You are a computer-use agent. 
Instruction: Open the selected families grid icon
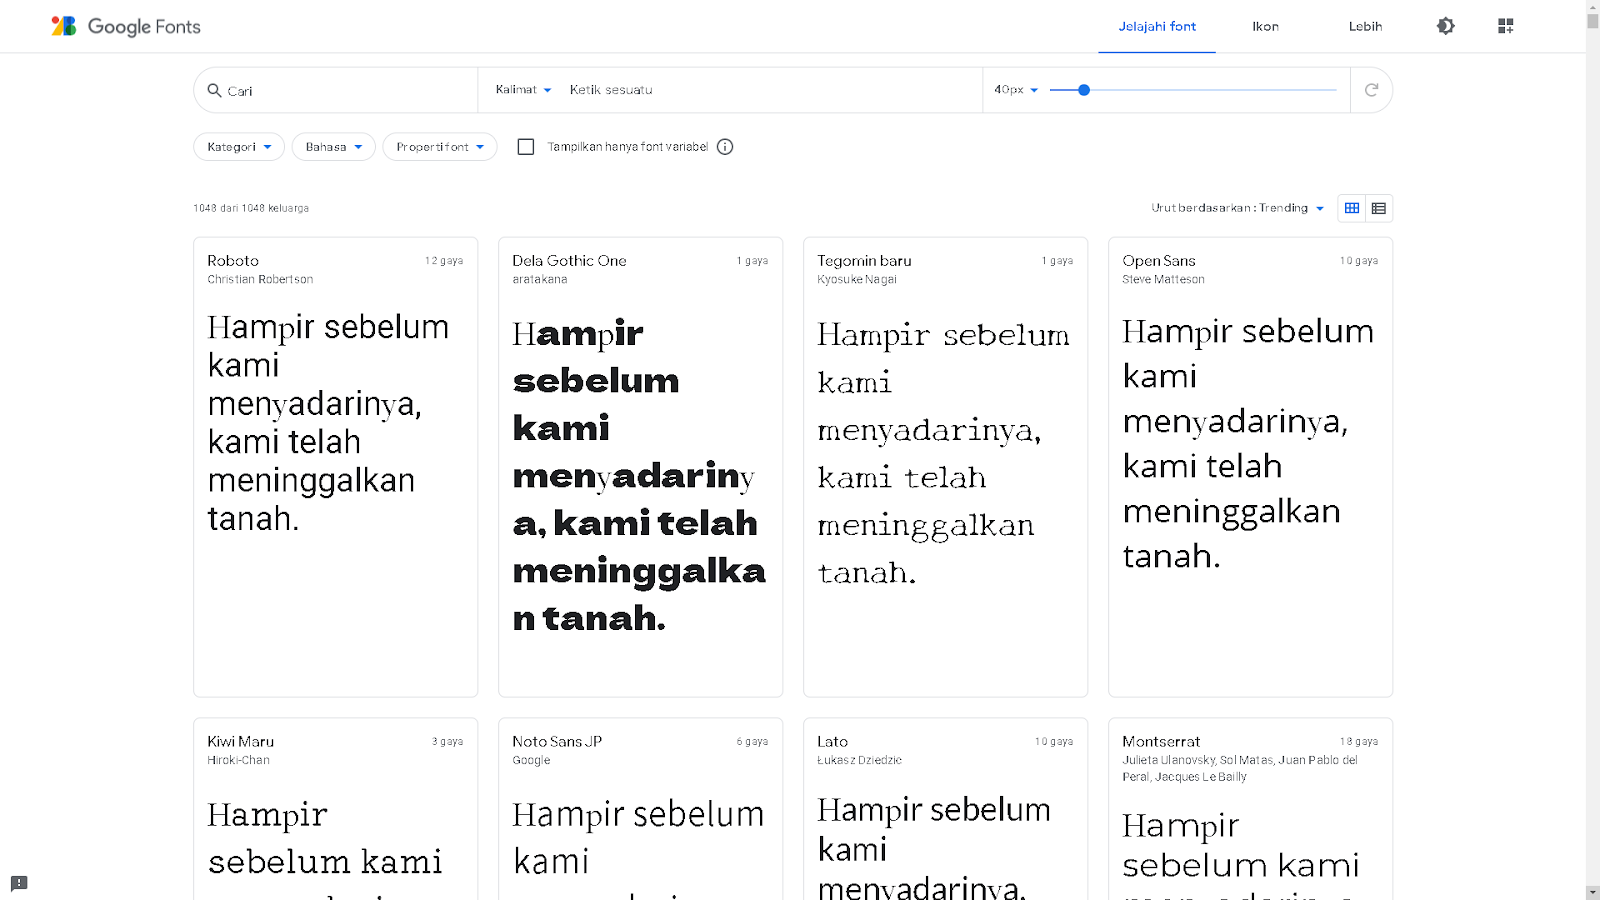coord(1505,26)
